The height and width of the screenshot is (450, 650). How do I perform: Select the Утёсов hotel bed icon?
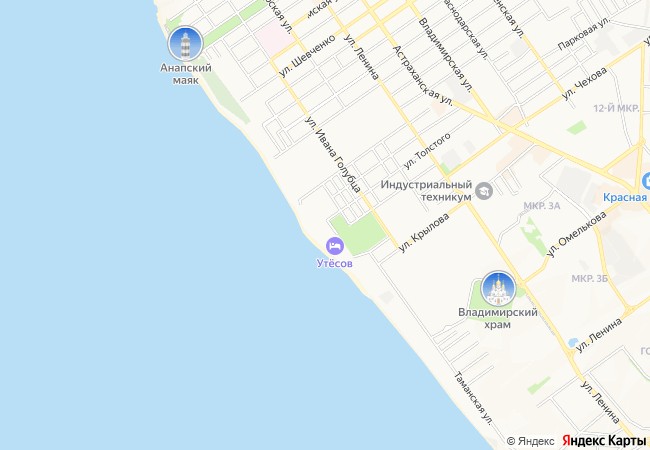click(335, 246)
